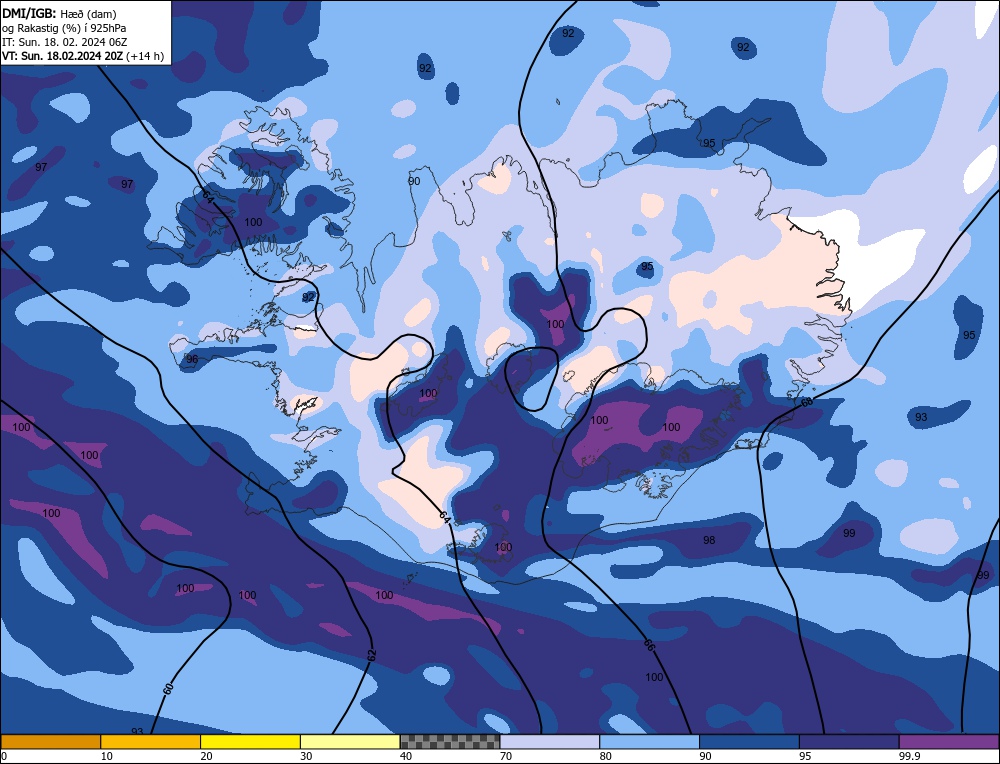Click the '96' humidity value on the map
Image resolution: width=1000 pixels, height=764 pixels.
[192, 359]
